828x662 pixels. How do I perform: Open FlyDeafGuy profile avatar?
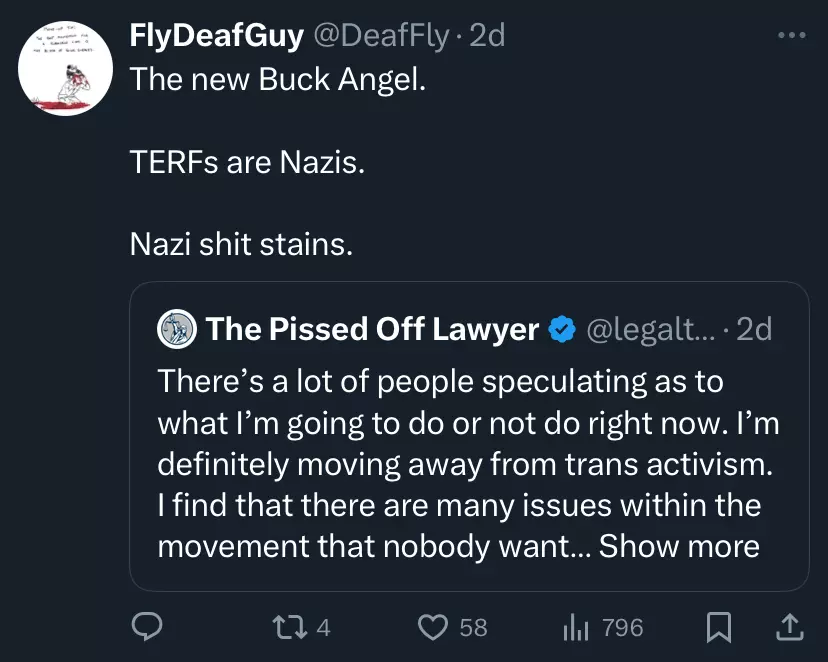click(x=65, y=68)
